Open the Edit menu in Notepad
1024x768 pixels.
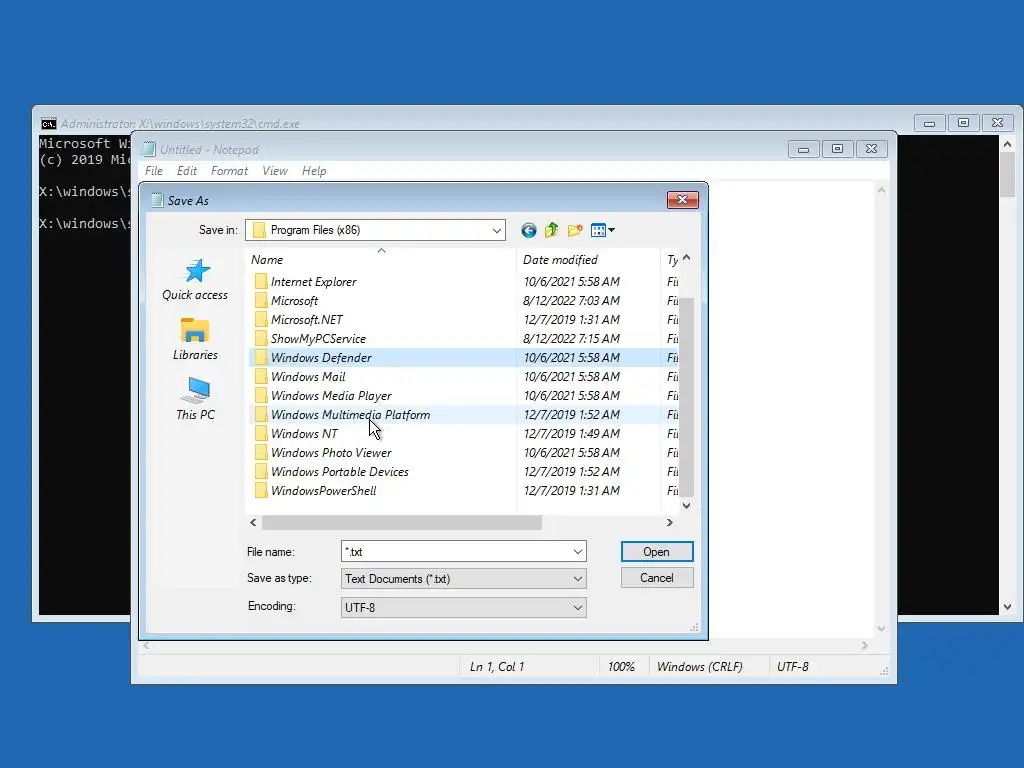(187, 171)
